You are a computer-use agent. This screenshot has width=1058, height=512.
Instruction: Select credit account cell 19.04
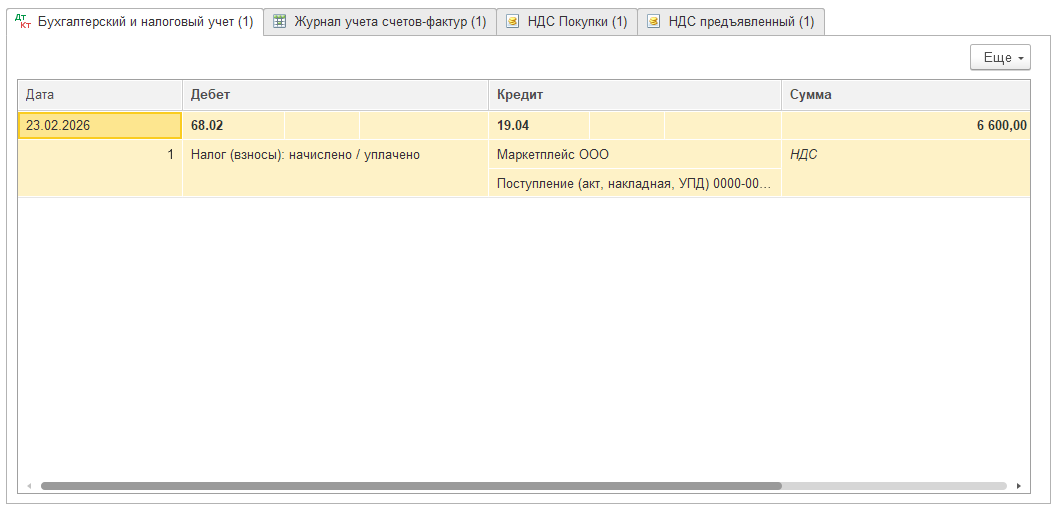[x=539, y=125]
